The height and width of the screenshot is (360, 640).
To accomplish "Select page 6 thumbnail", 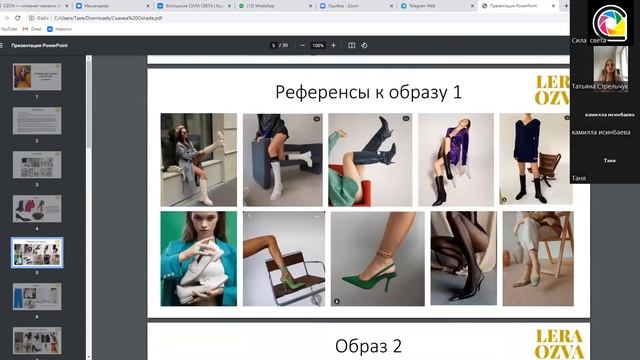I will (37, 296).
